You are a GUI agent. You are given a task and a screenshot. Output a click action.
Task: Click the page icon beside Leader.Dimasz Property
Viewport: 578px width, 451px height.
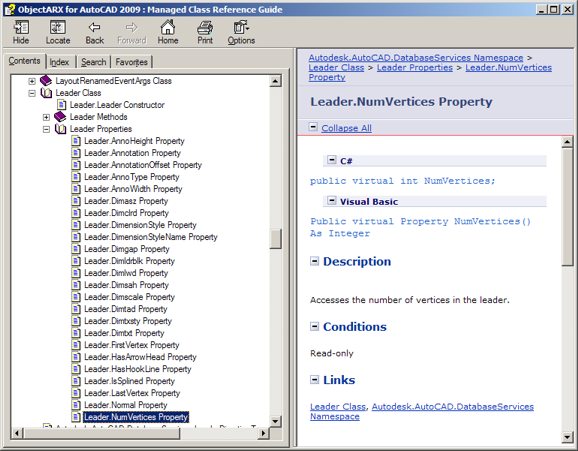coord(76,201)
